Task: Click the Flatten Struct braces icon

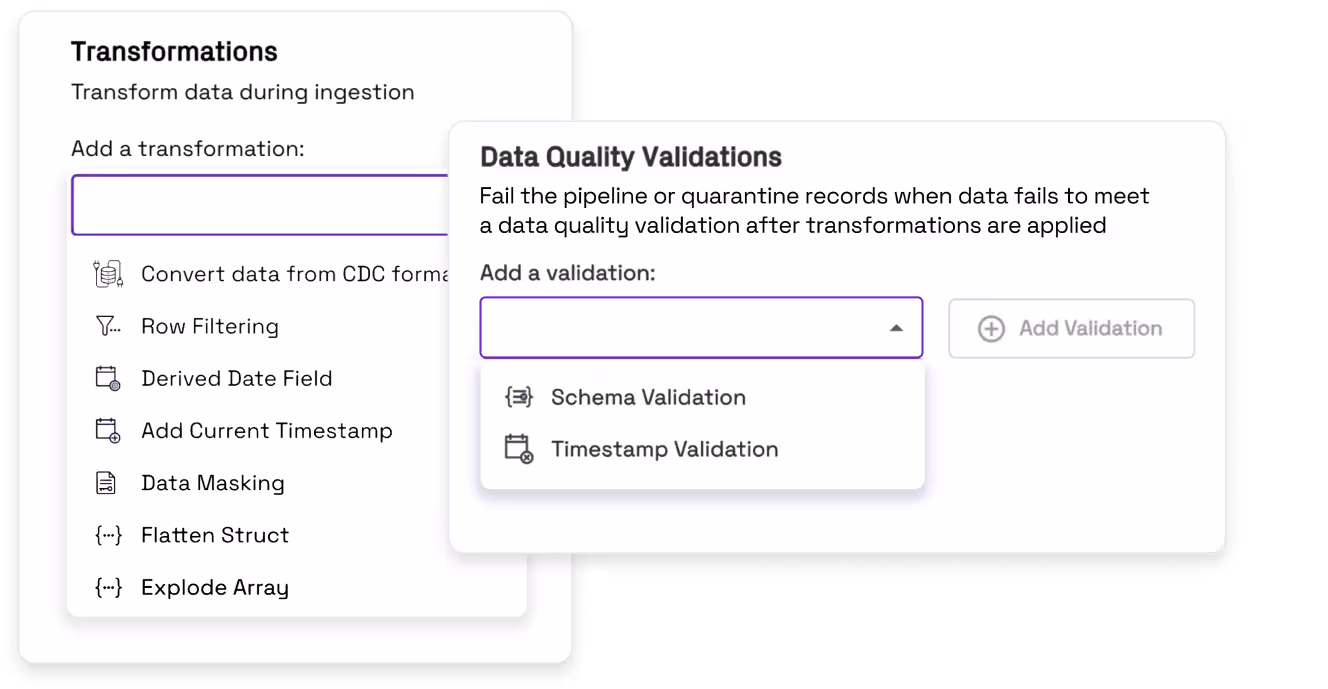Action: [108, 535]
